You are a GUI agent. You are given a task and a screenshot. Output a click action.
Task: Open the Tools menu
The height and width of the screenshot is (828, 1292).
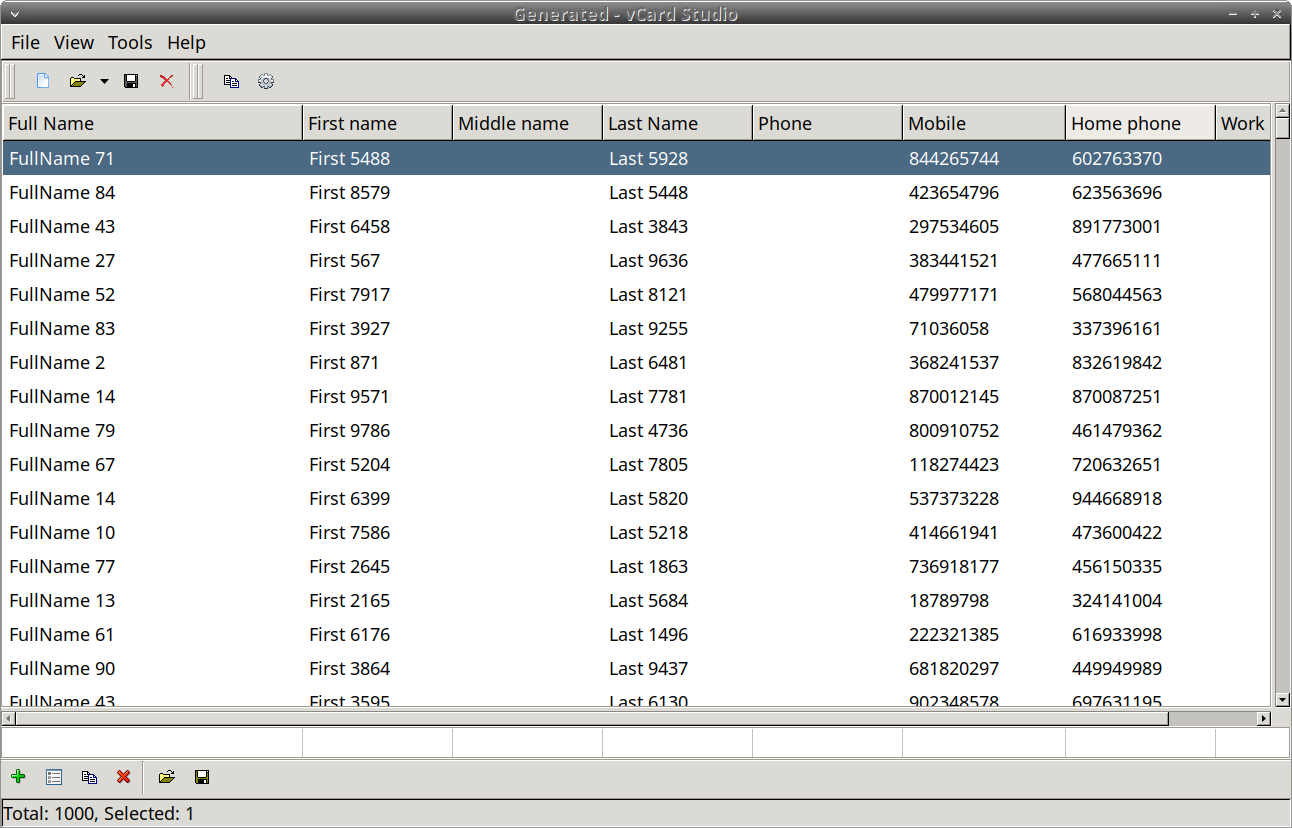130,42
